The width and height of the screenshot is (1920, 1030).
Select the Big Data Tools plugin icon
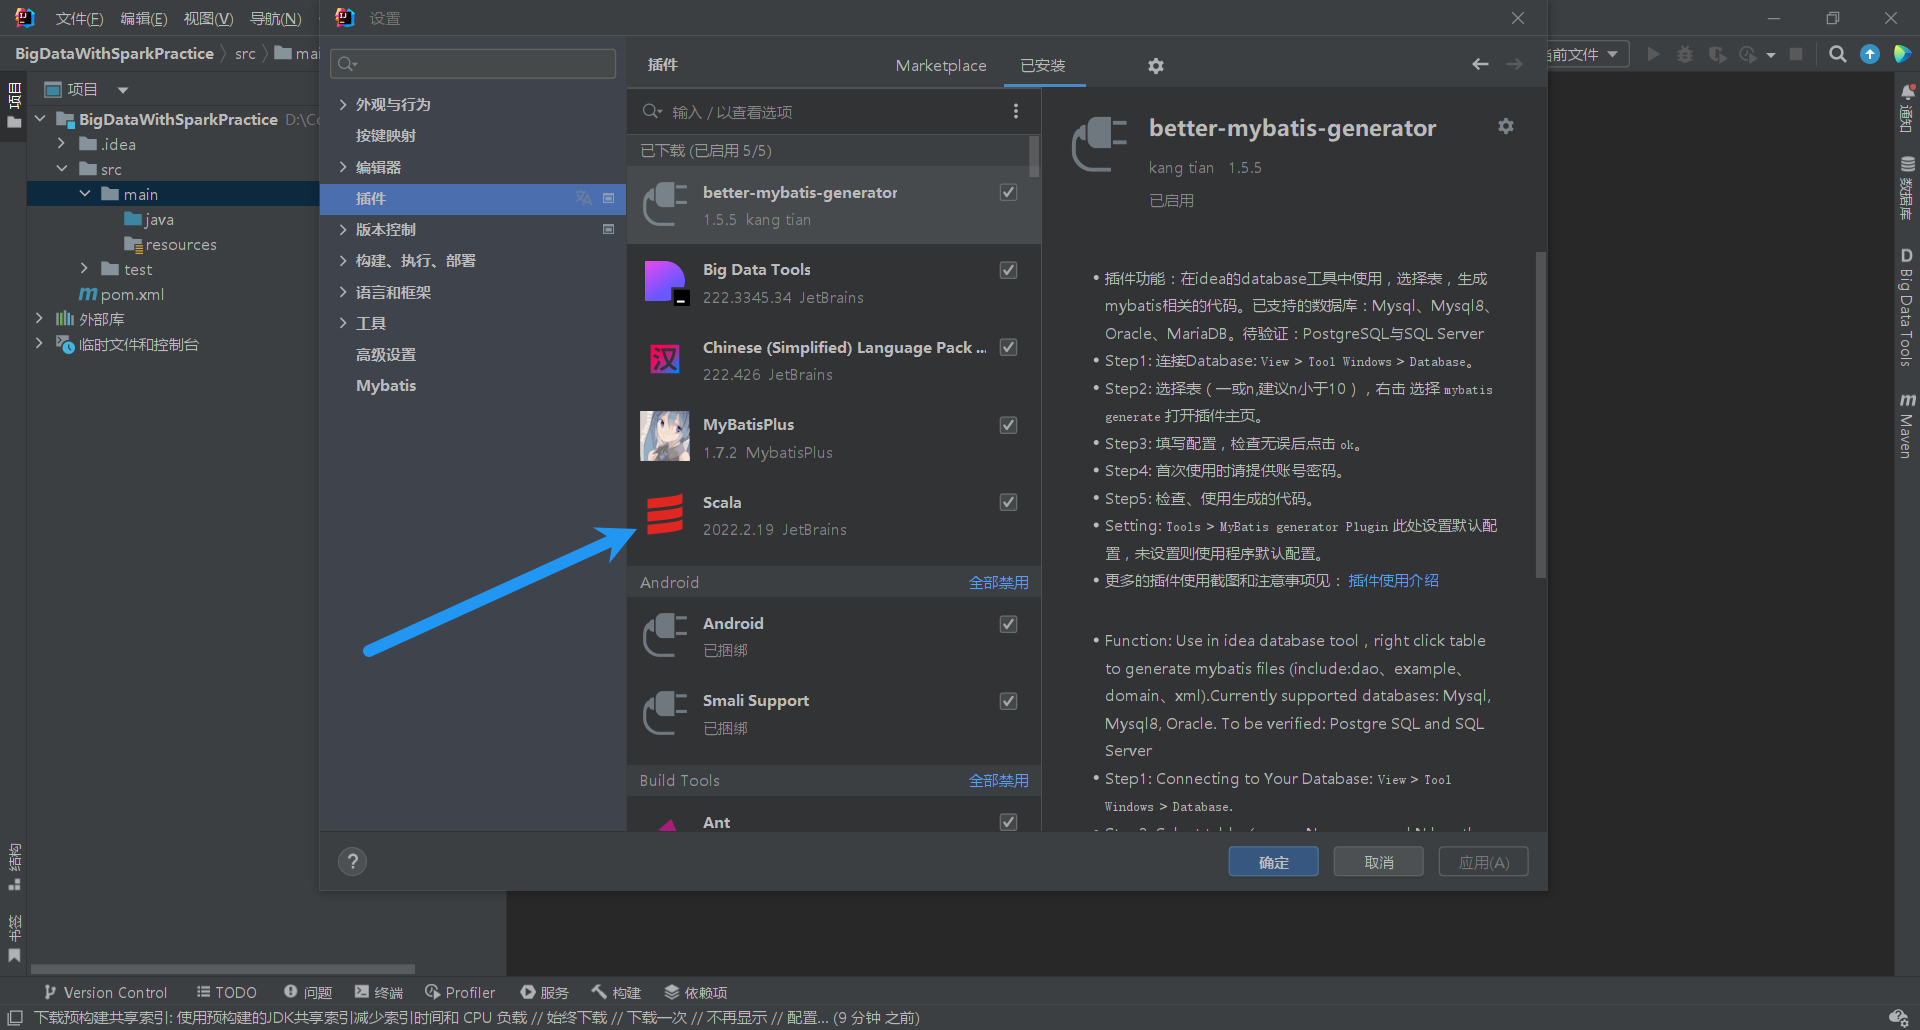click(665, 283)
